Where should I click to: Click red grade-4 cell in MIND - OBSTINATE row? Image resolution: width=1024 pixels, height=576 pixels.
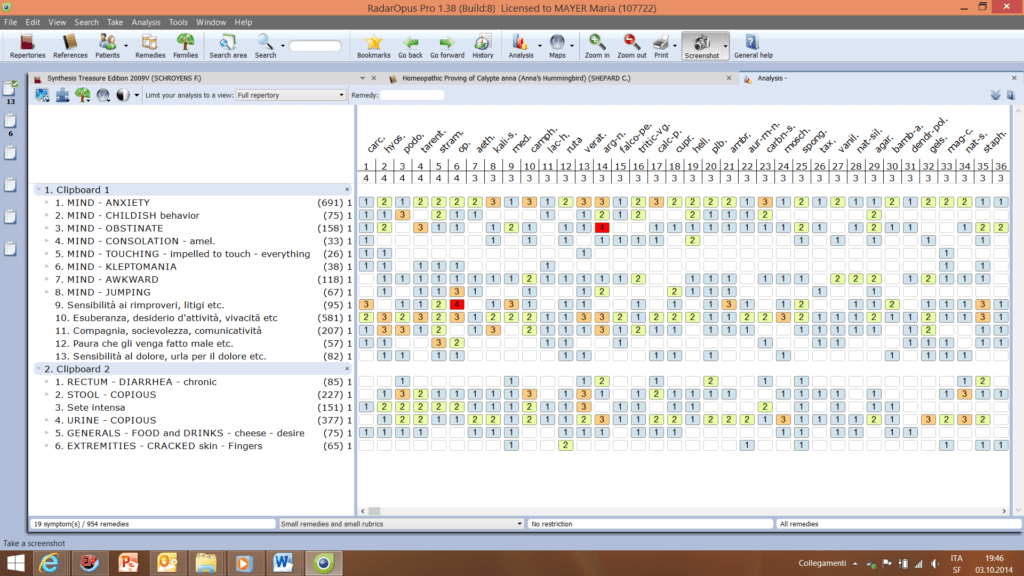[x=602, y=228]
